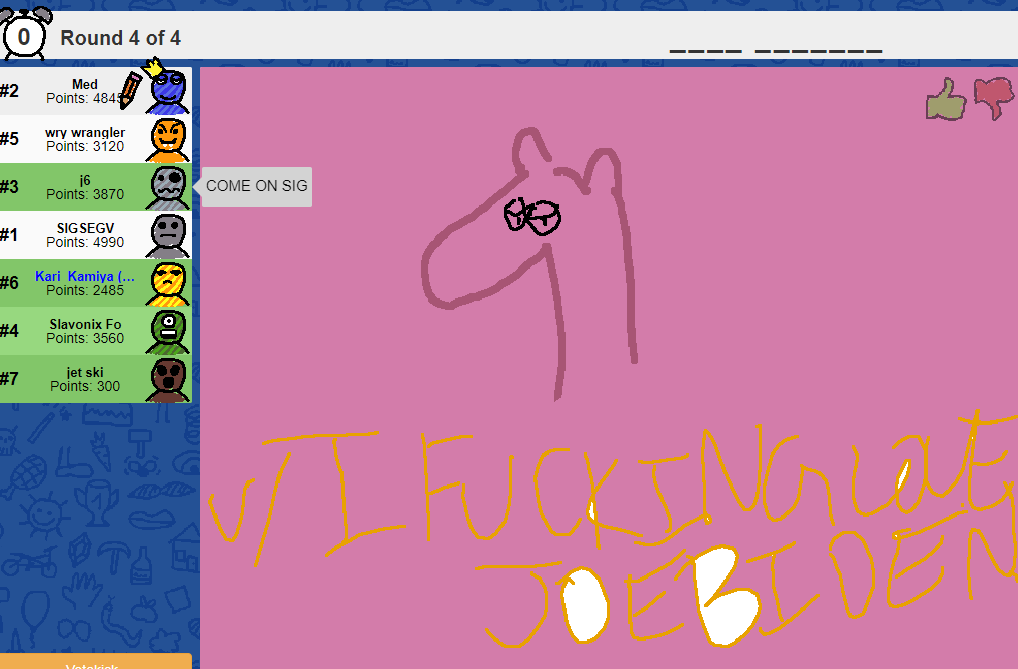Click "Points: 300" for jet ski

click(x=85, y=387)
